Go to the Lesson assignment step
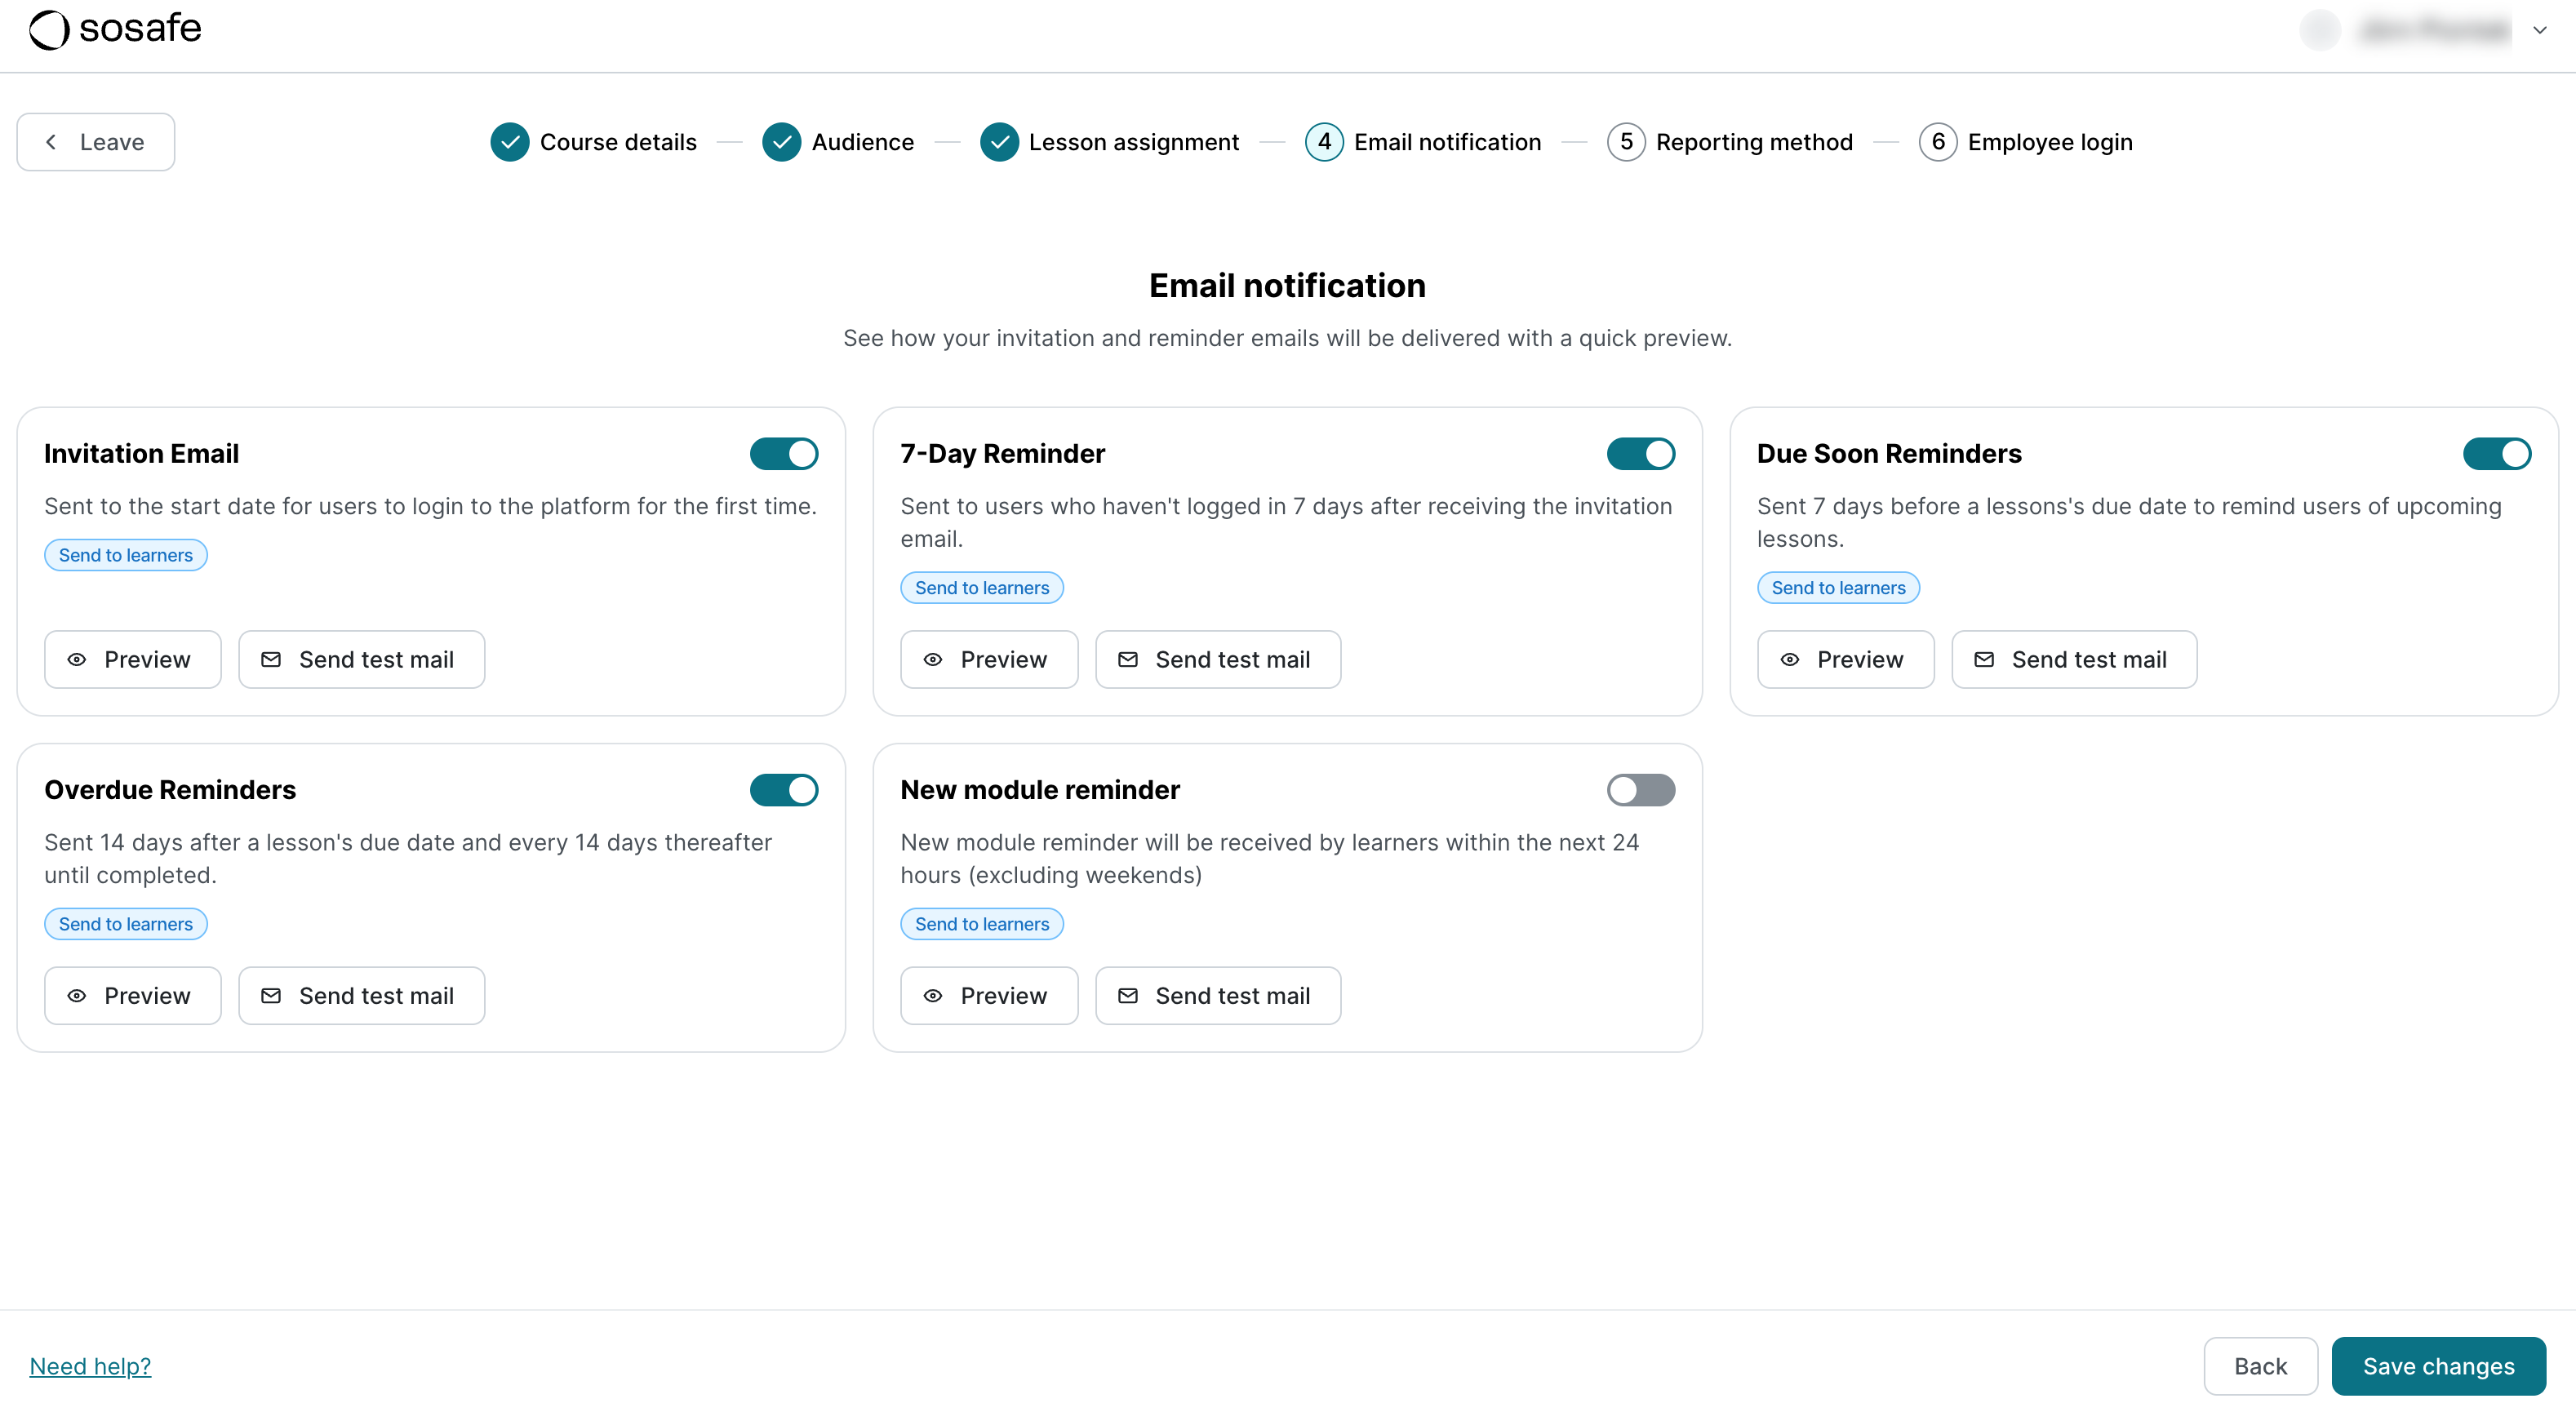 coord(1109,142)
